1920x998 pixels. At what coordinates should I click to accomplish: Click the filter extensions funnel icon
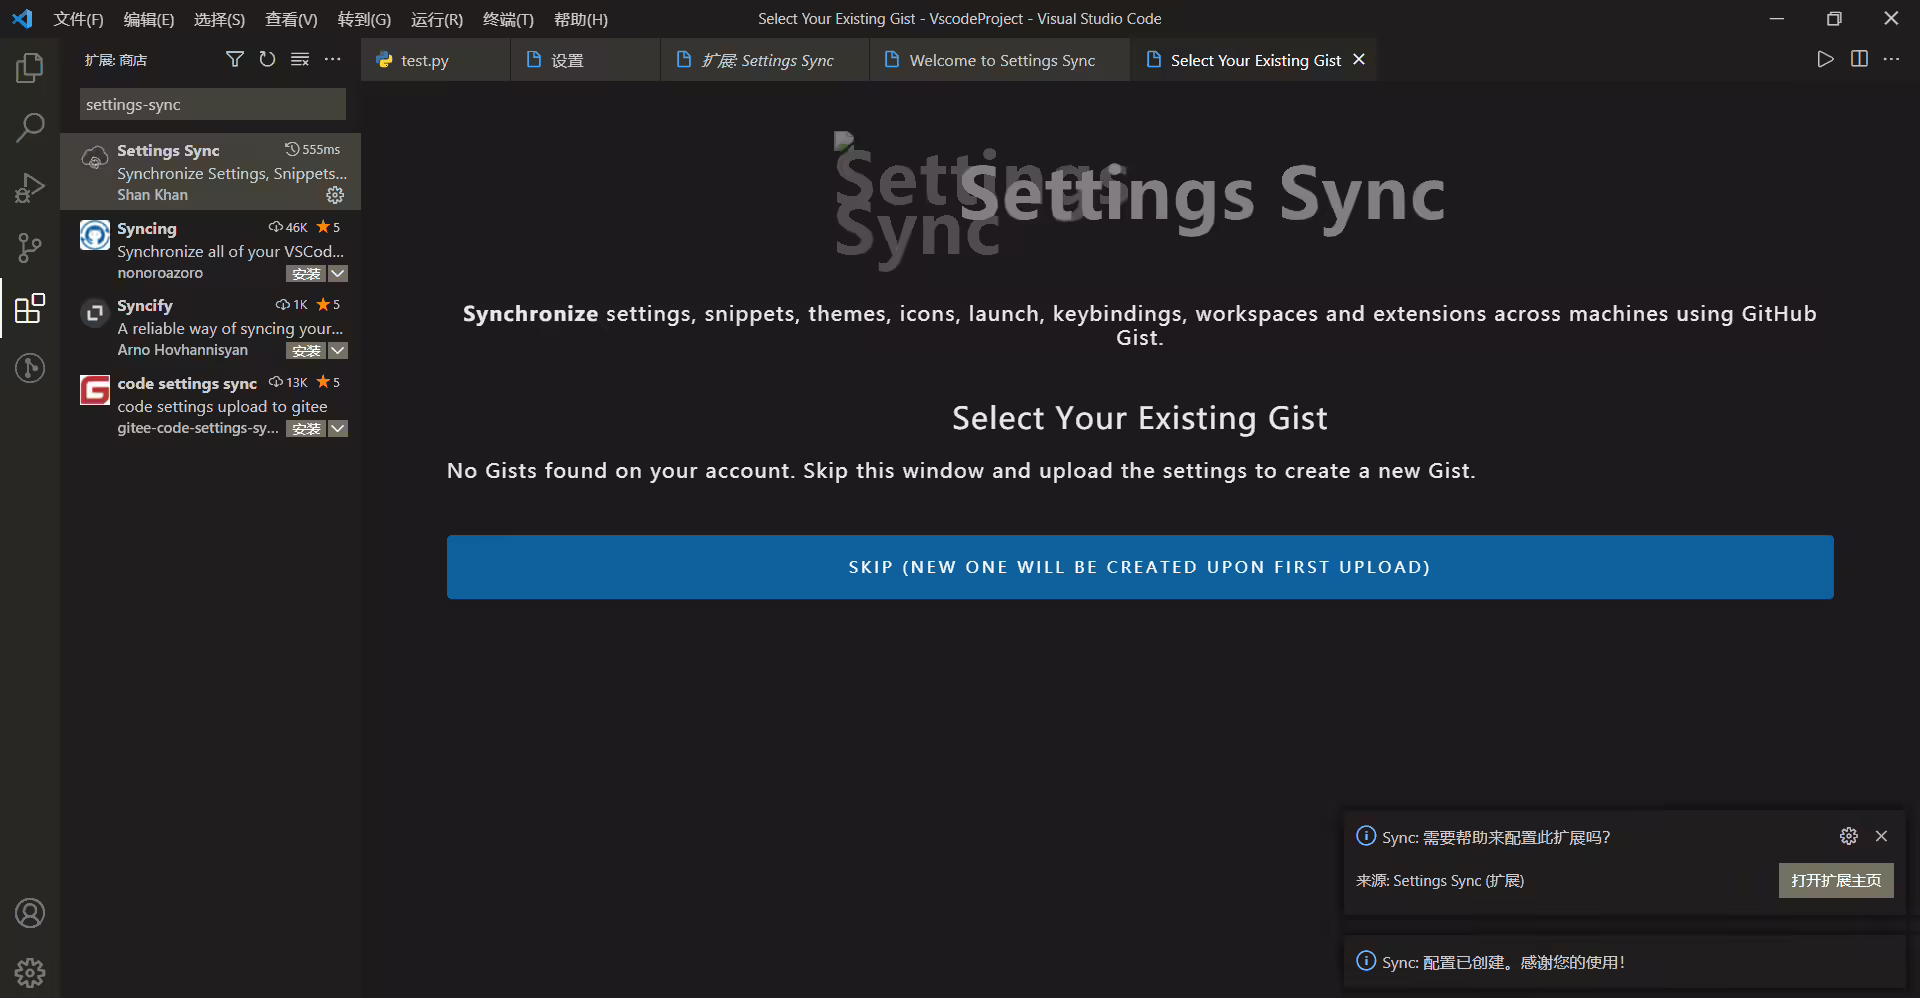(235, 60)
